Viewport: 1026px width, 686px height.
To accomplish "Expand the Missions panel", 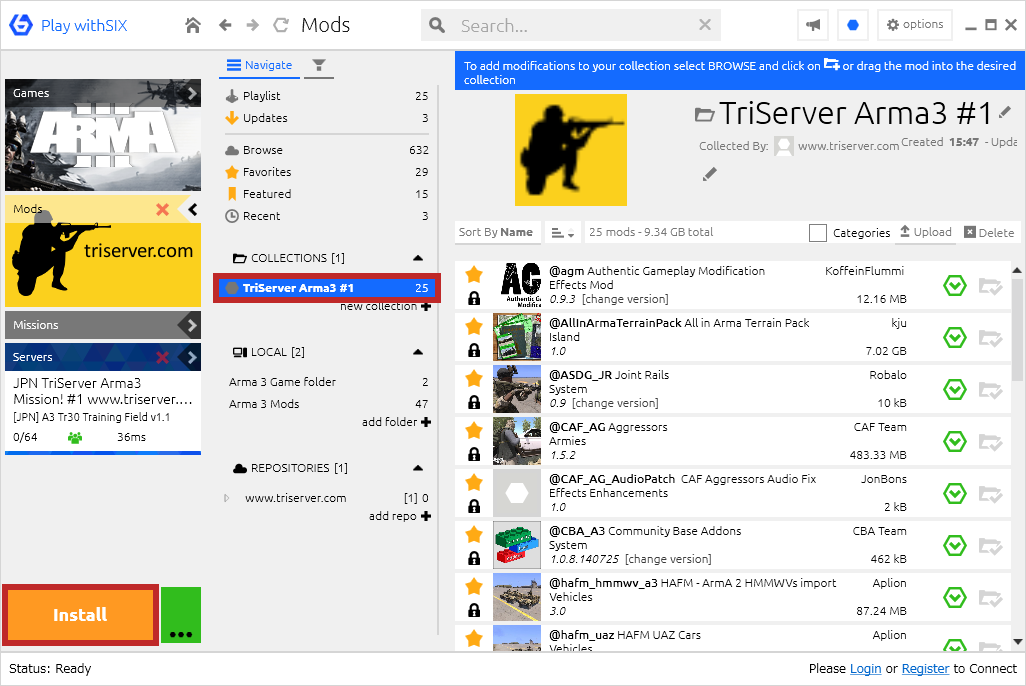I will point(192,325).
